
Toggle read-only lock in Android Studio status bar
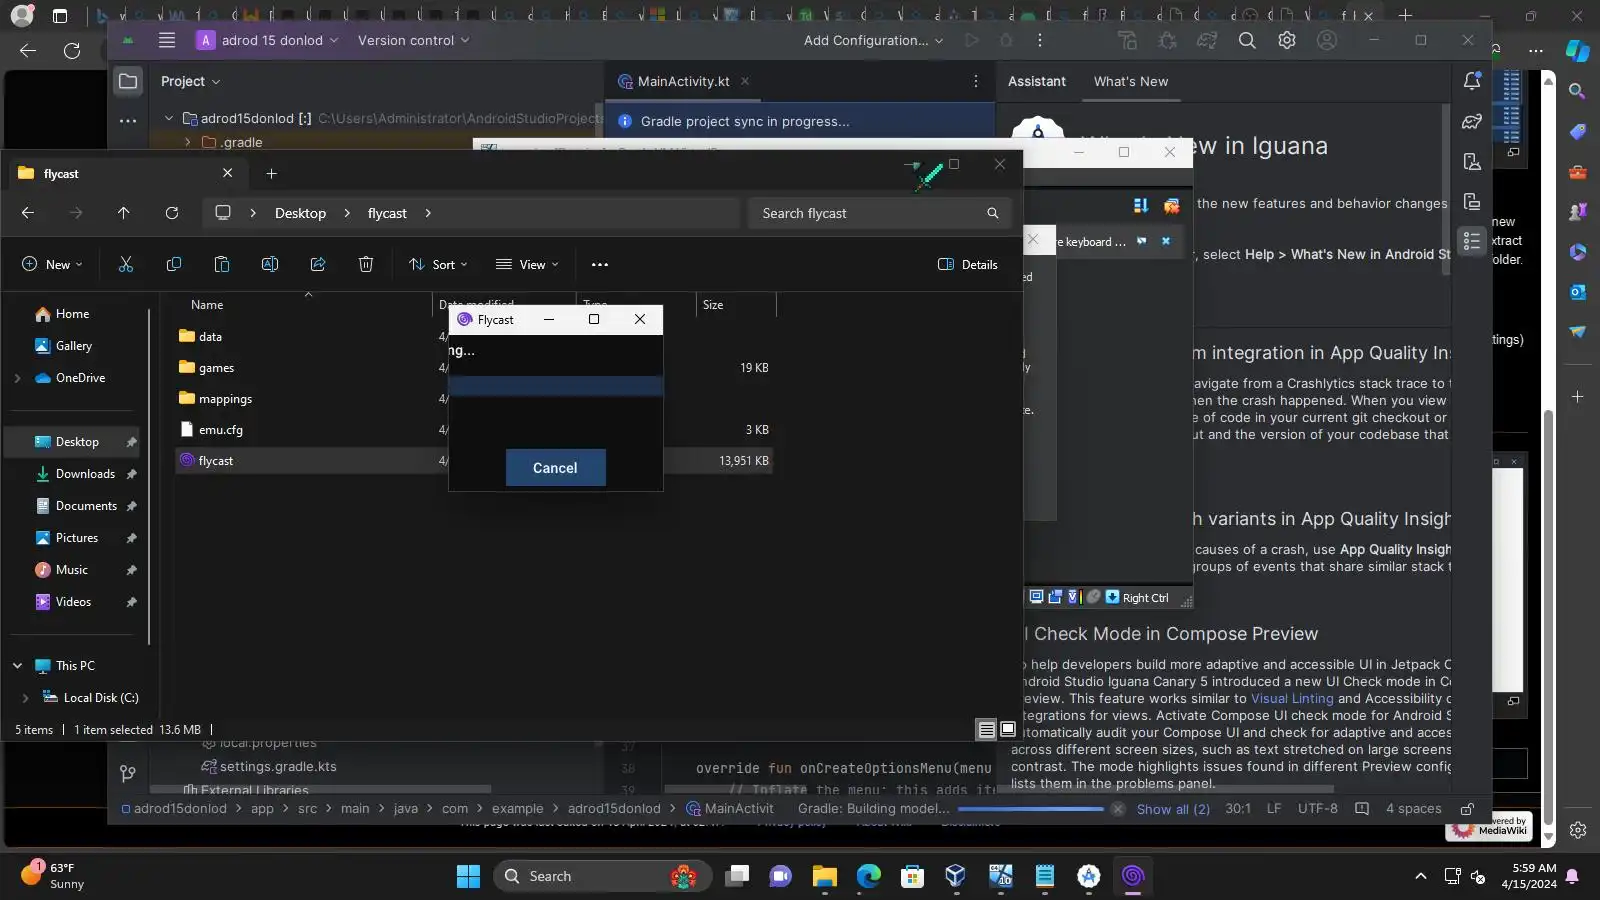pos(1467,809)
